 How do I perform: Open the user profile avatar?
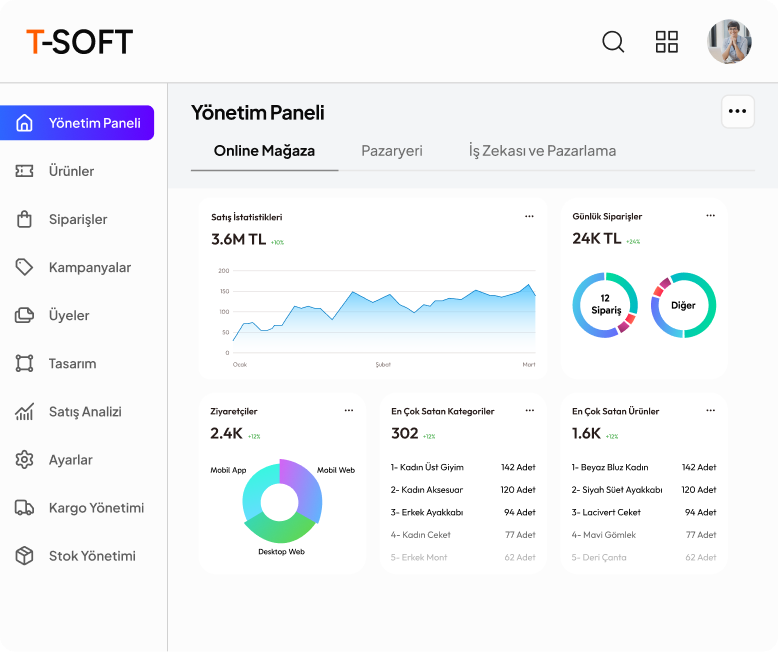pos(729,42)
